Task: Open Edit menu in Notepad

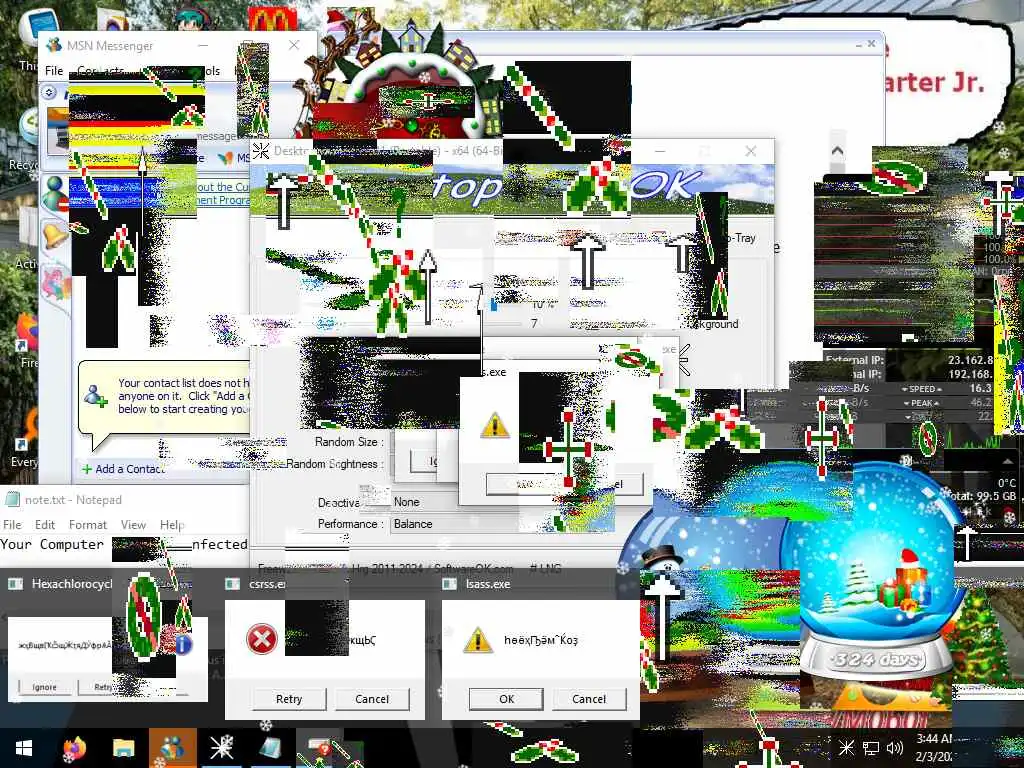Action: (x=45, y=524)
